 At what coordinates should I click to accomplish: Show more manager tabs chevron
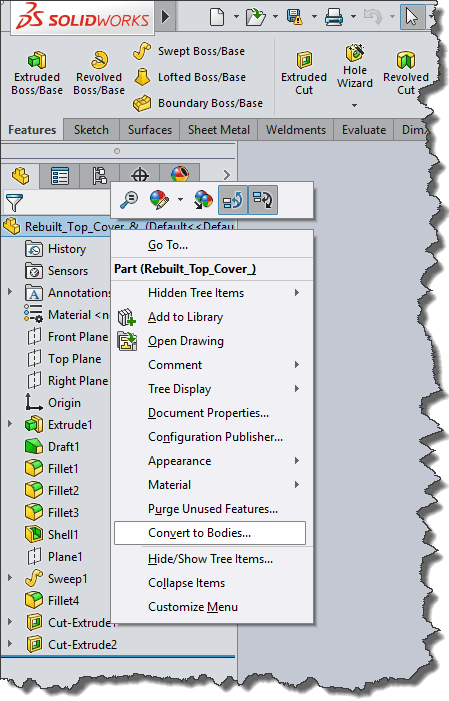[227, 175]
